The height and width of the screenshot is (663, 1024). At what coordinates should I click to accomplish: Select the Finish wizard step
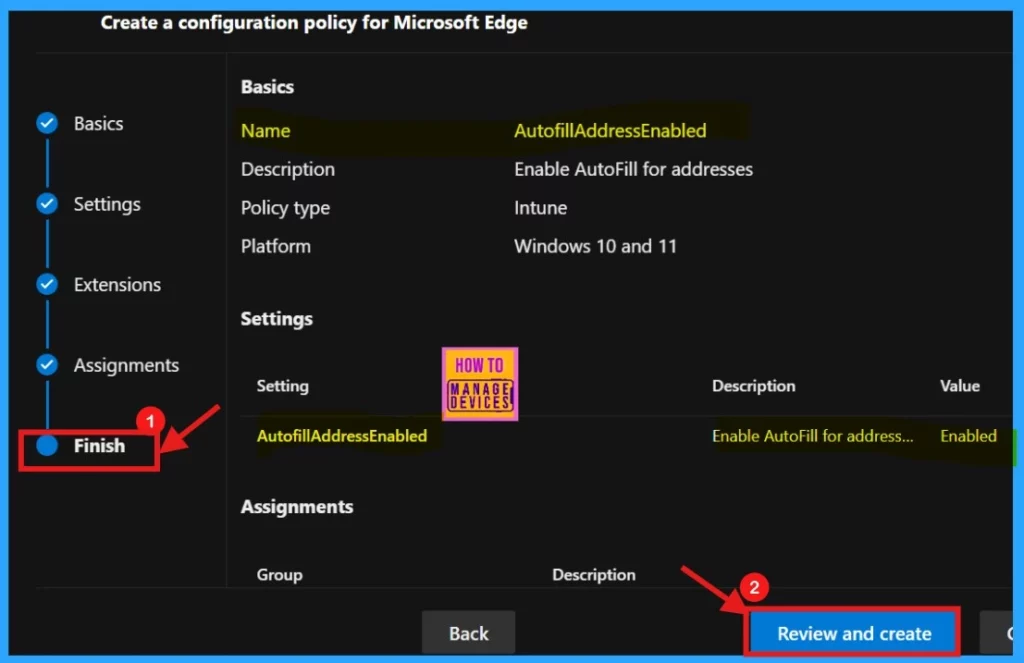(x=99, y=445)
